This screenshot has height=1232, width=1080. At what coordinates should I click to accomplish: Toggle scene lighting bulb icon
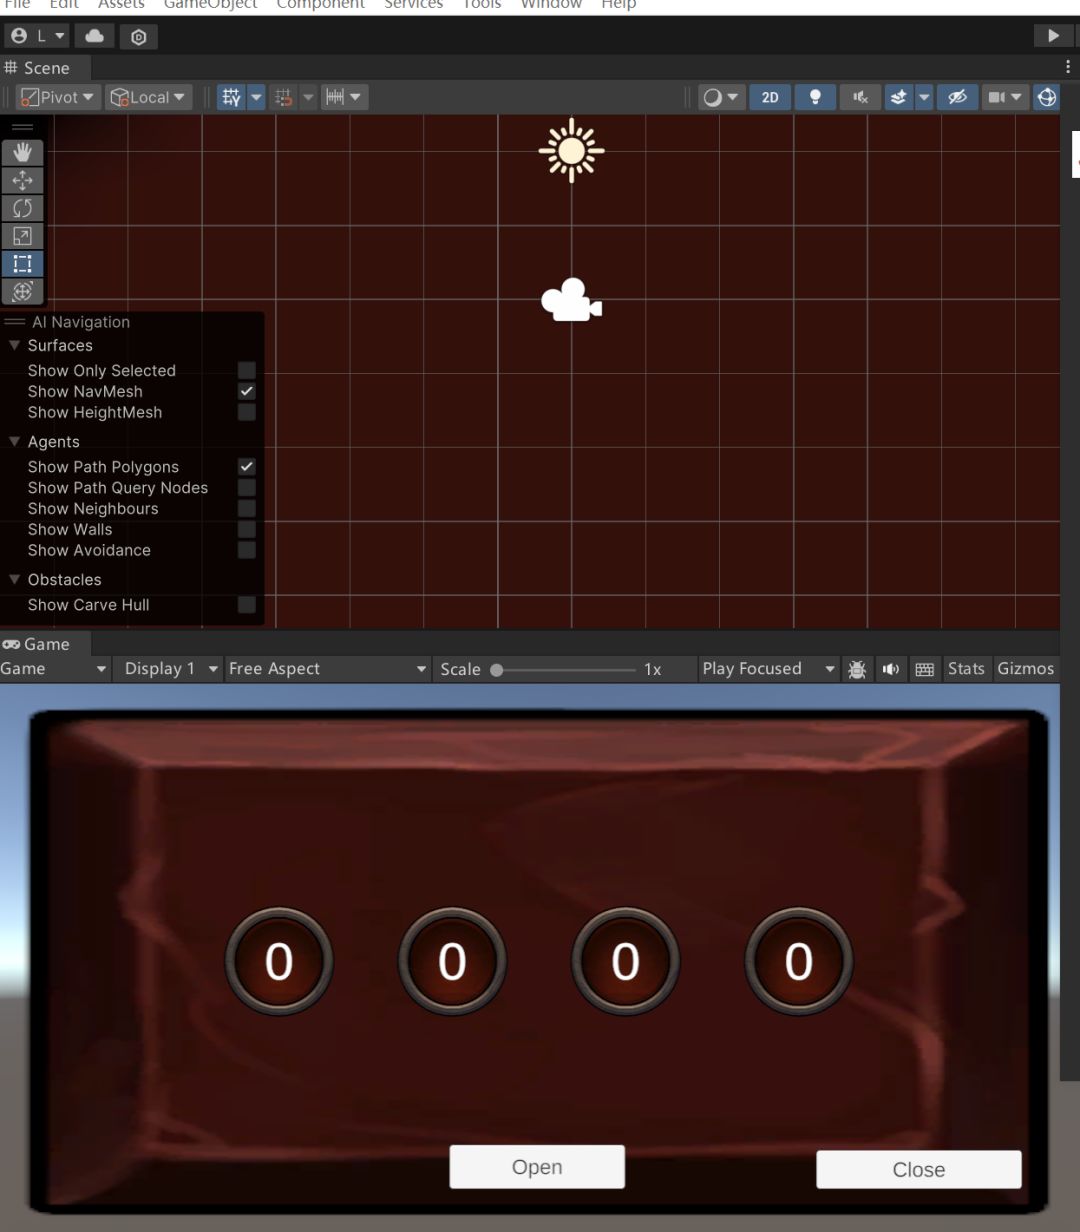tap(815, 97)
